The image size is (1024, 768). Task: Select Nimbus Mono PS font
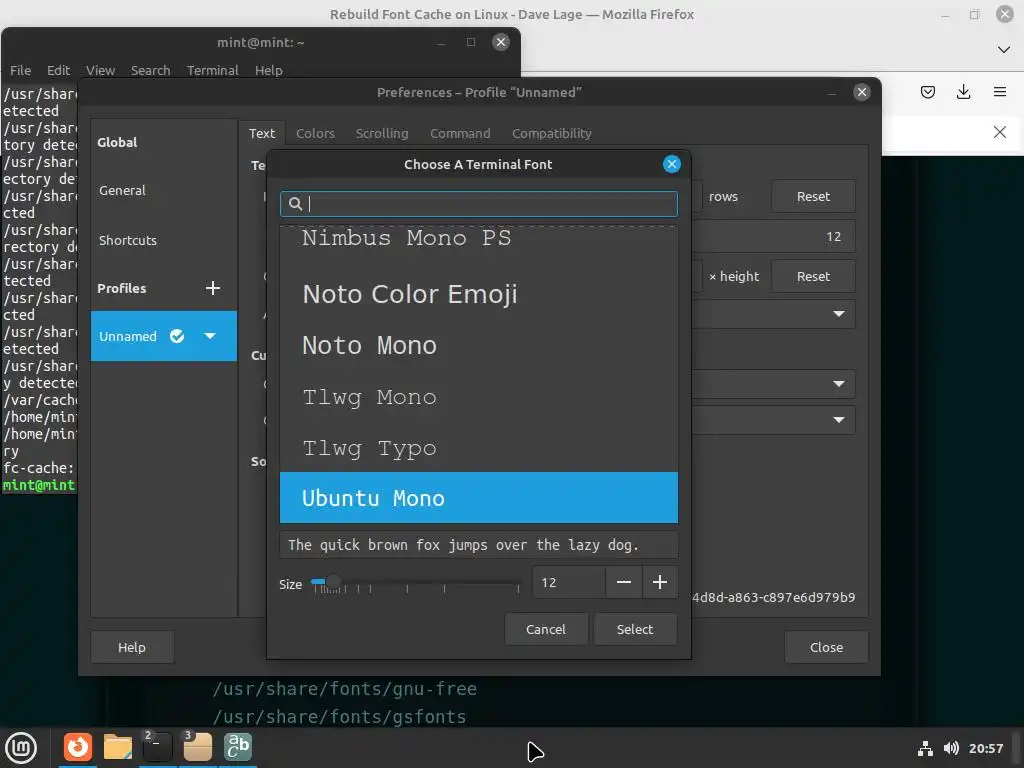pos(479,240)
